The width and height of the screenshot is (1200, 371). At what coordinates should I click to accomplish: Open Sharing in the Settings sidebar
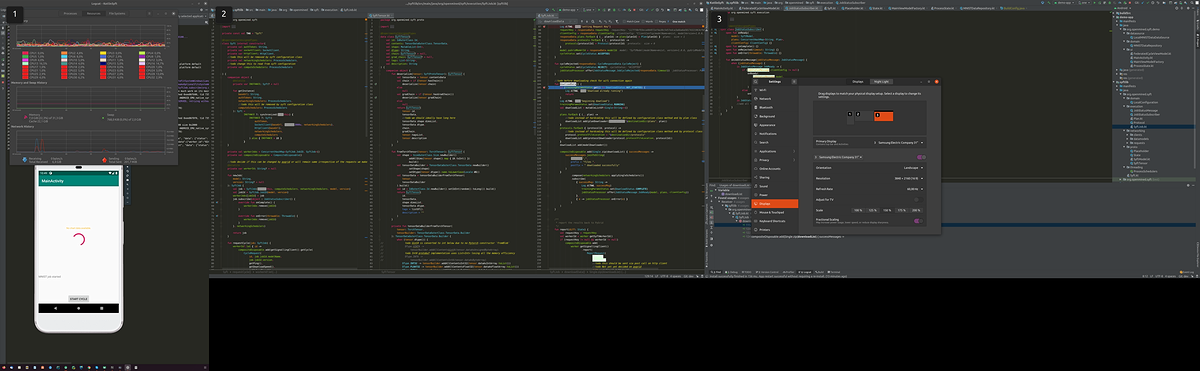point(775,177)
